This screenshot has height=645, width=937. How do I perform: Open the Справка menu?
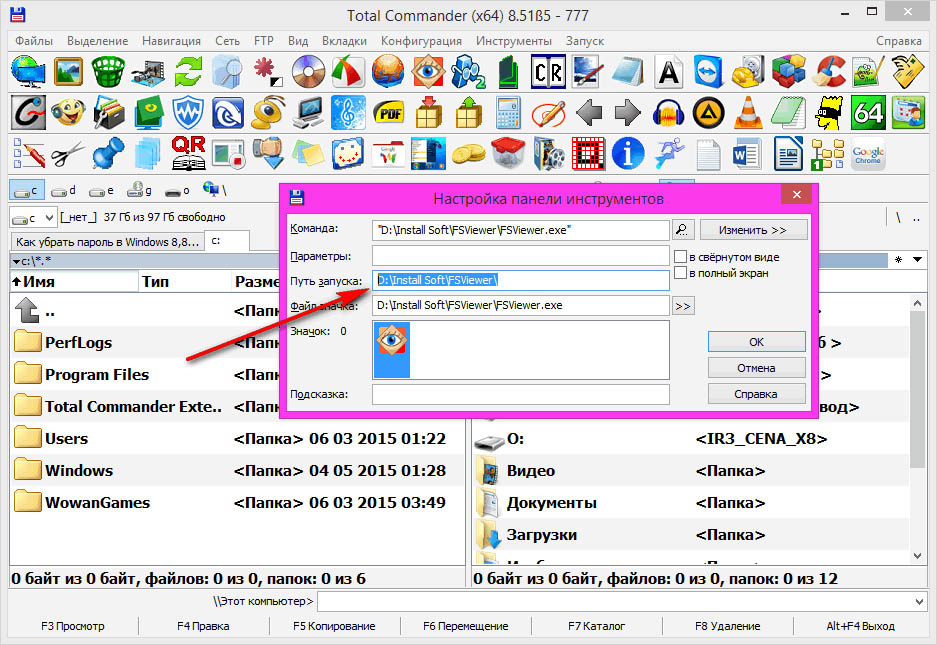899,41
